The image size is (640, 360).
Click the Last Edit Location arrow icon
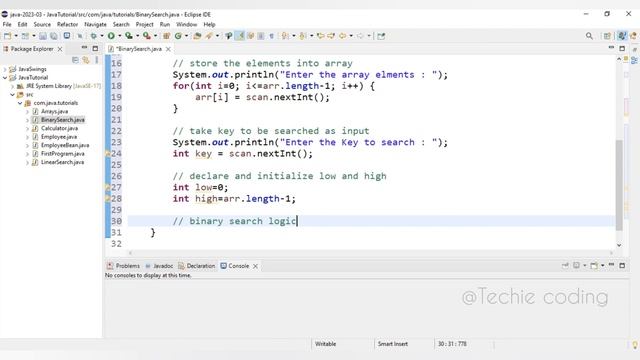(320, 36)
